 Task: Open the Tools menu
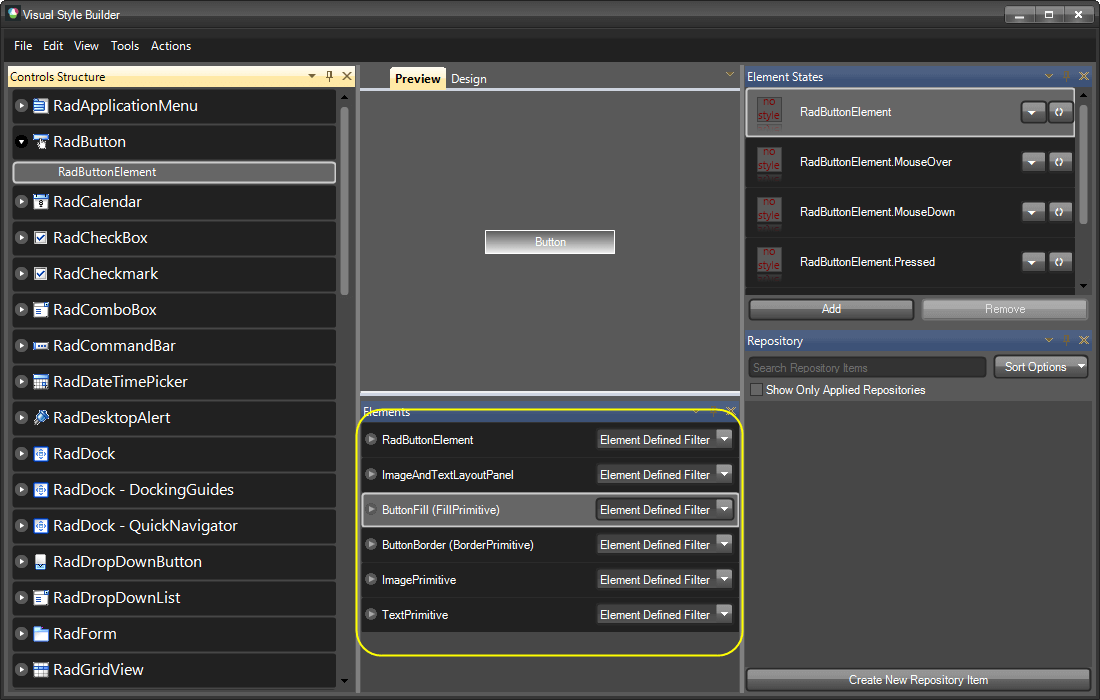point(125,46)
